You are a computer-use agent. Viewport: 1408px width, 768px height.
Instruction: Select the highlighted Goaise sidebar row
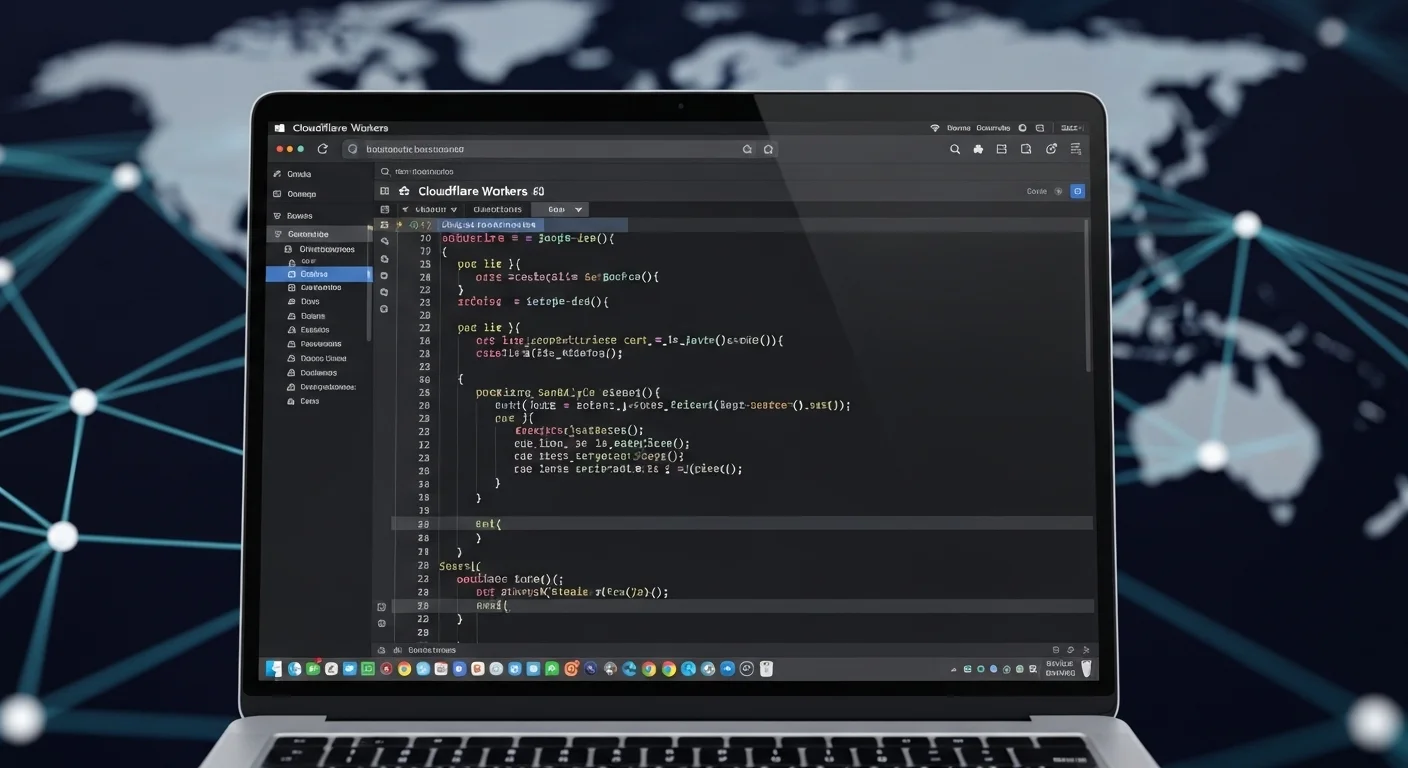tap(318, 274)
